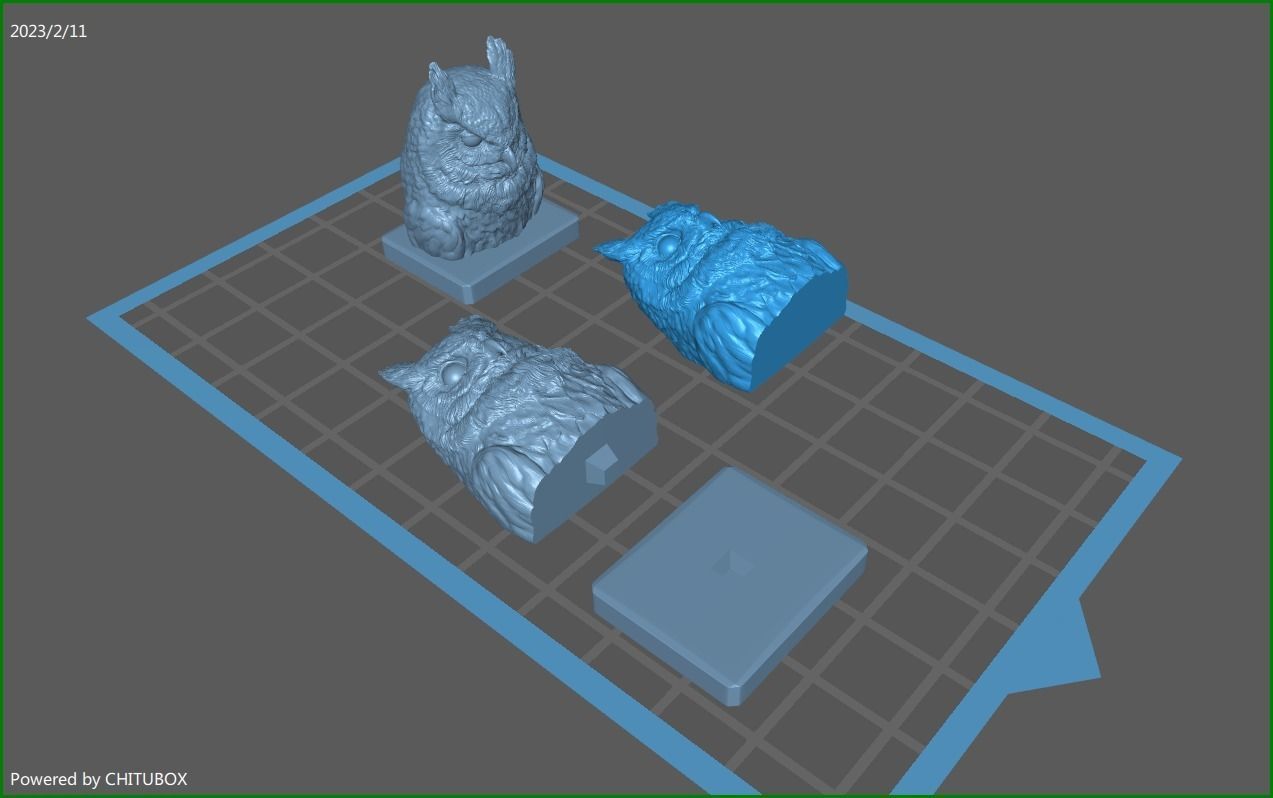
Task: Click the 2023/2/11 date text
Action: pos(49,31)
